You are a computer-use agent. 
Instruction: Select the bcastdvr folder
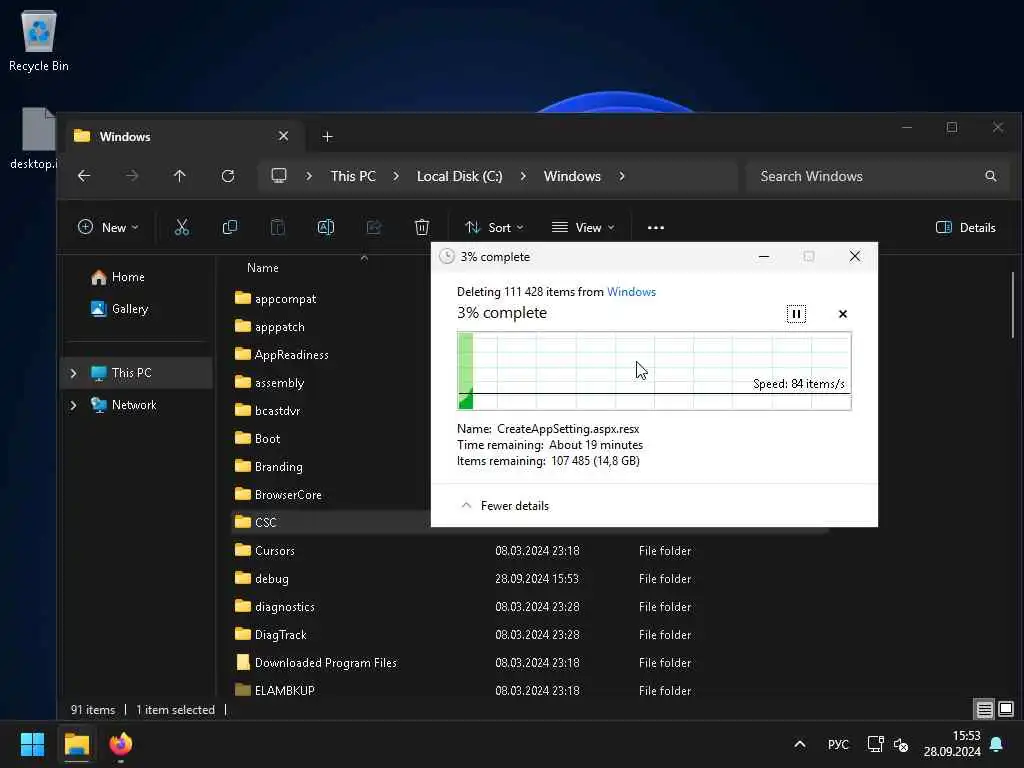[268, 411]
